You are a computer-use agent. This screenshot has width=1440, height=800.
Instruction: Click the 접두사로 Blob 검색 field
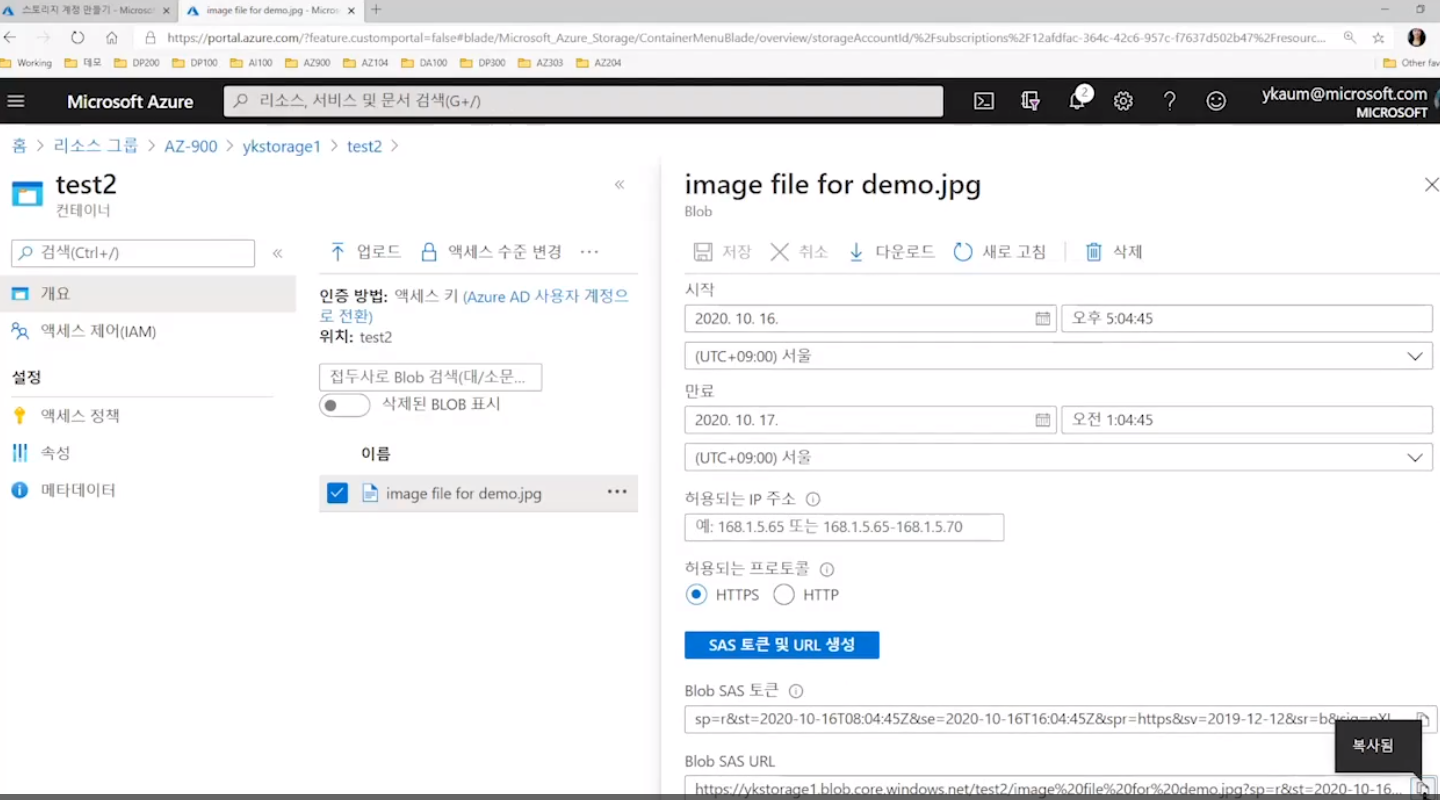(x=430, y=377)
